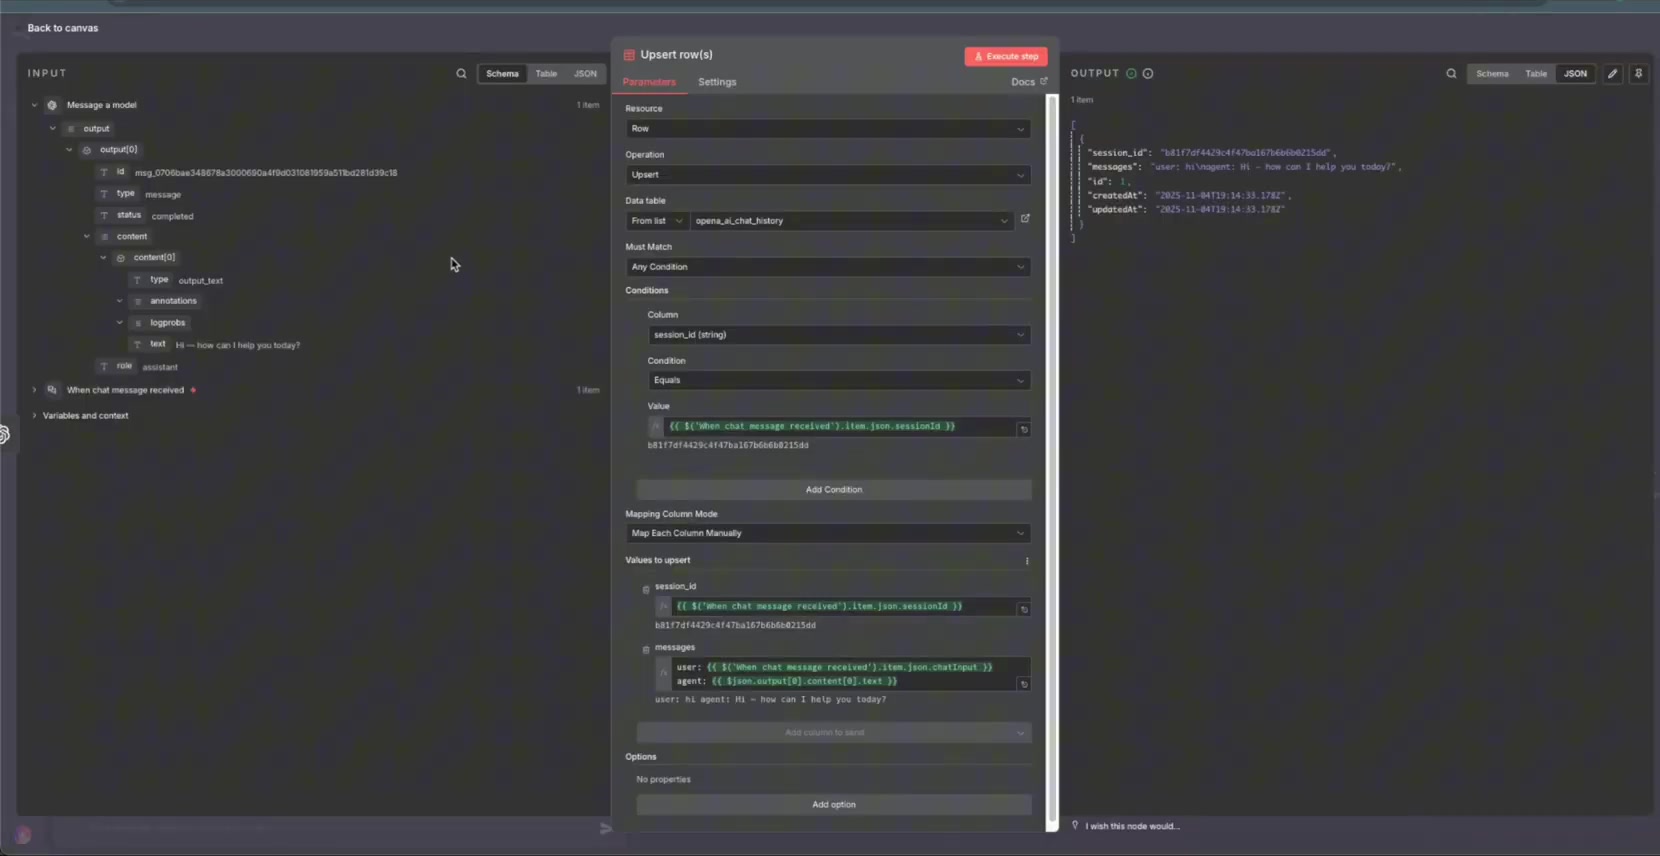Click the When chat message received node icon
This screenshot has width=1660, height=856.
point(52,390)
